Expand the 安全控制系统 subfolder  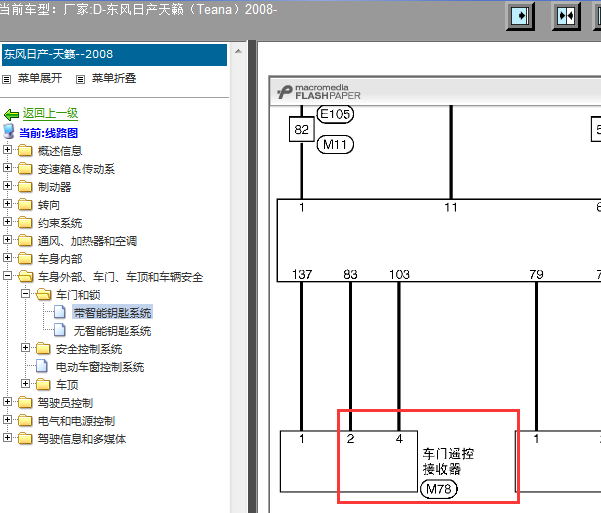25,348
